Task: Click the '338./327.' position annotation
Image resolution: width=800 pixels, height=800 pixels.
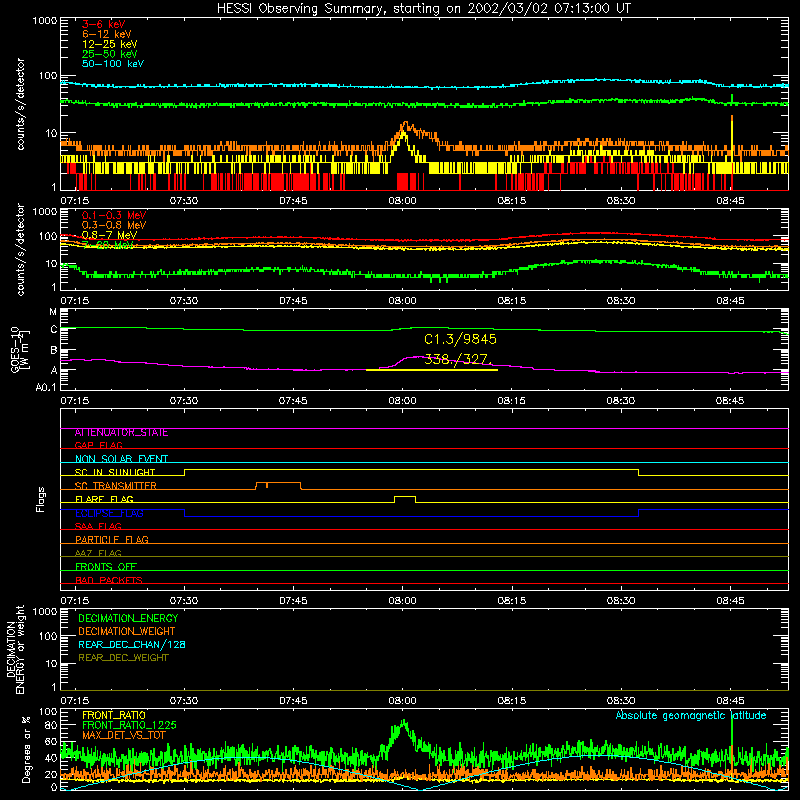Action: [x=458, y=359]
